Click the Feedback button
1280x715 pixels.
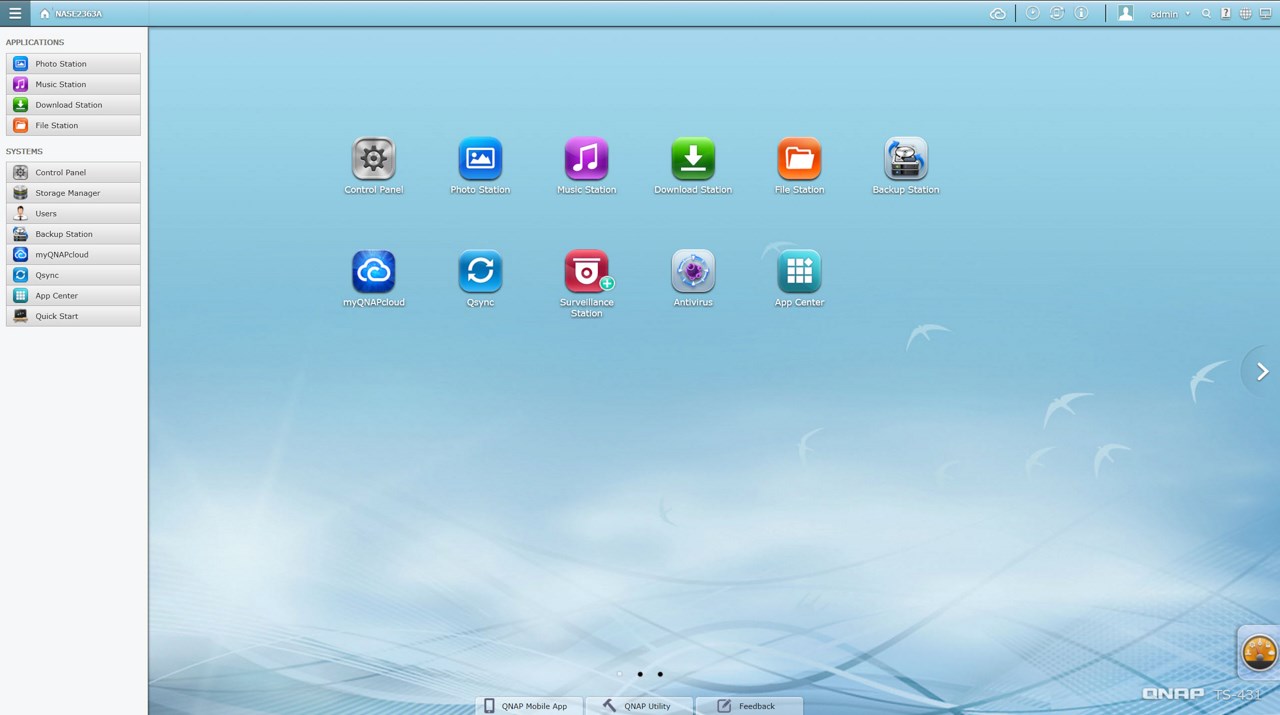[749, 706]
